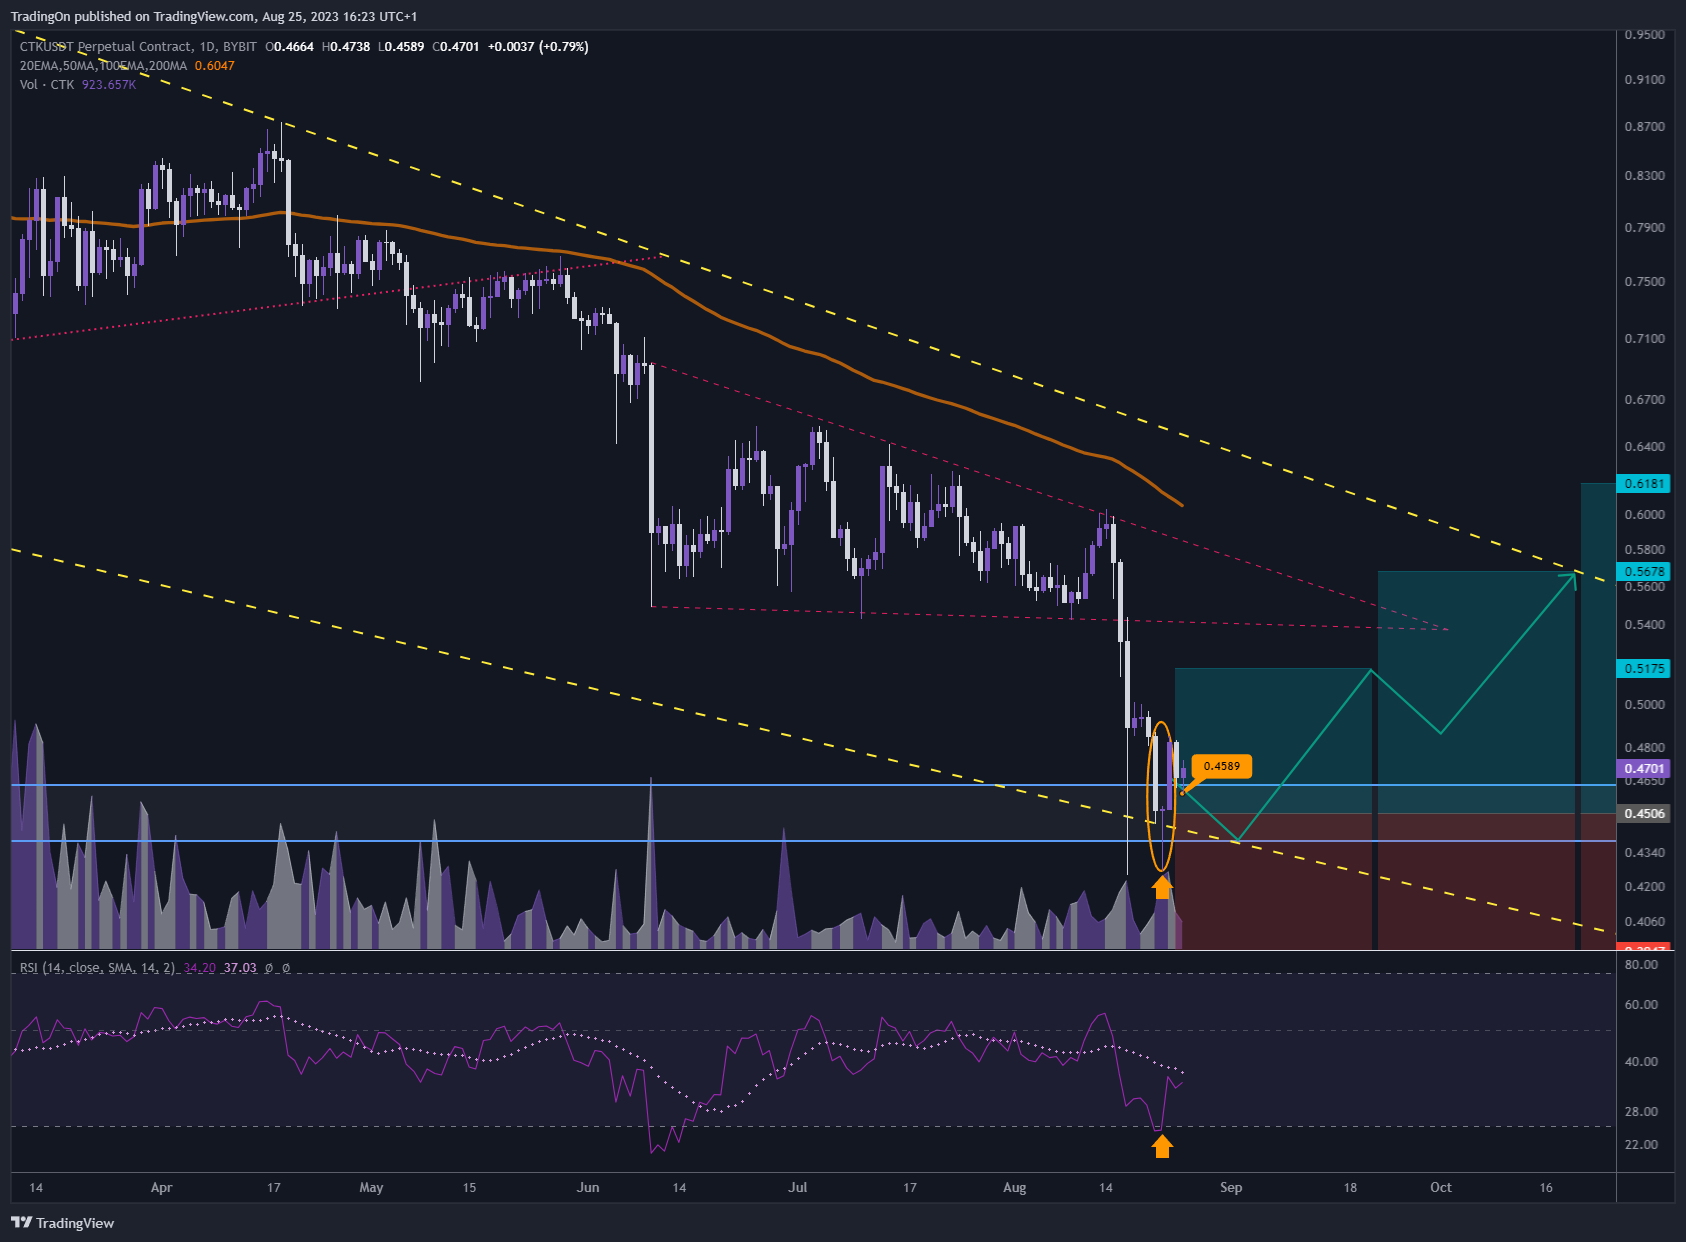Click the Vol · CTK volume legend
This screenshot has height=1242, width=1686.
click(47, 84)
